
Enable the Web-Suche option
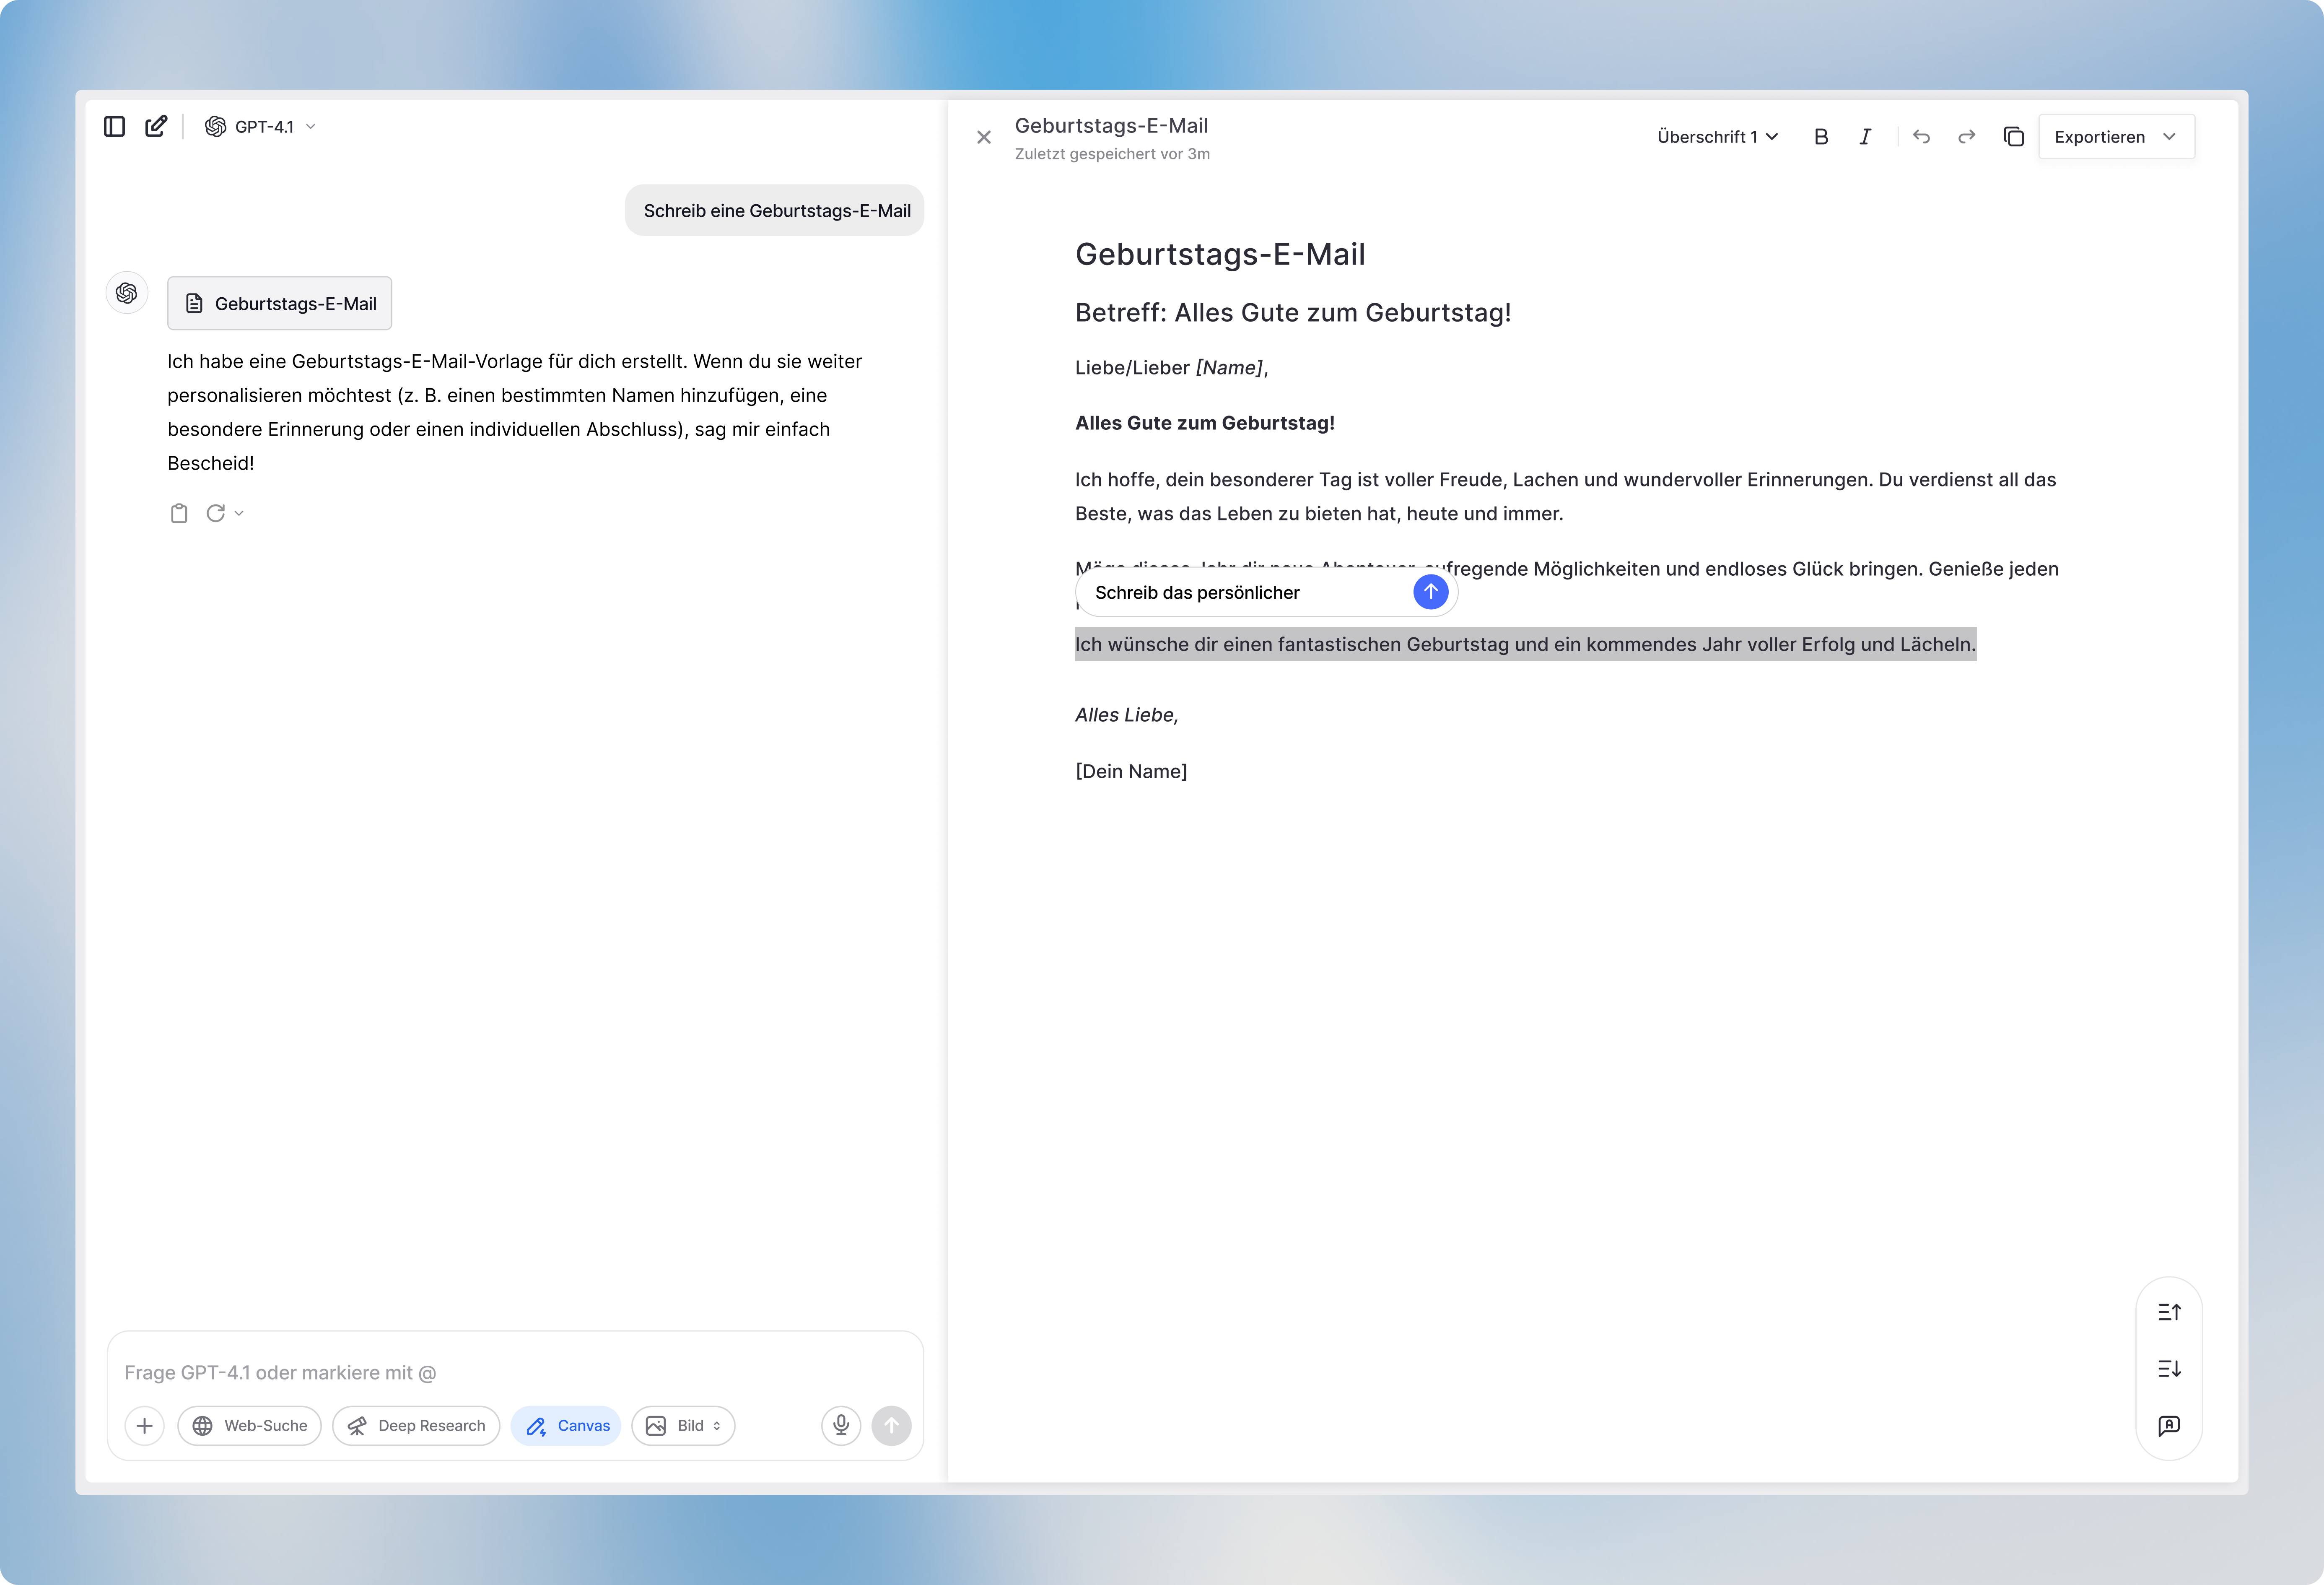(x=250, y=1425)
